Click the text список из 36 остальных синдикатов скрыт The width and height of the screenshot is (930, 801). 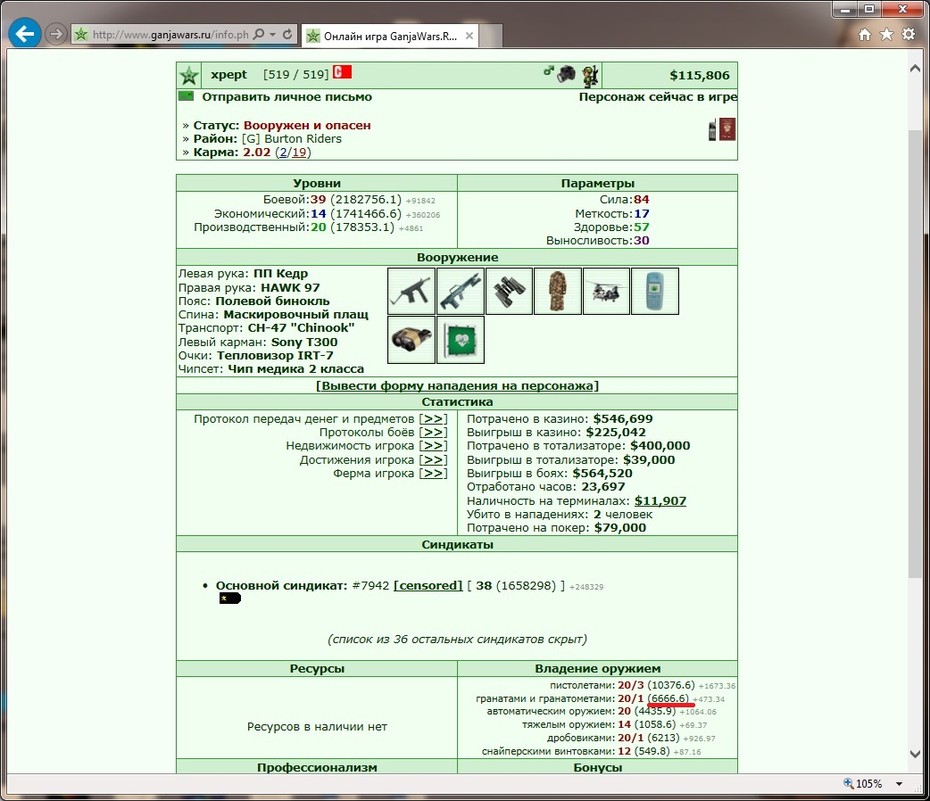457,639
